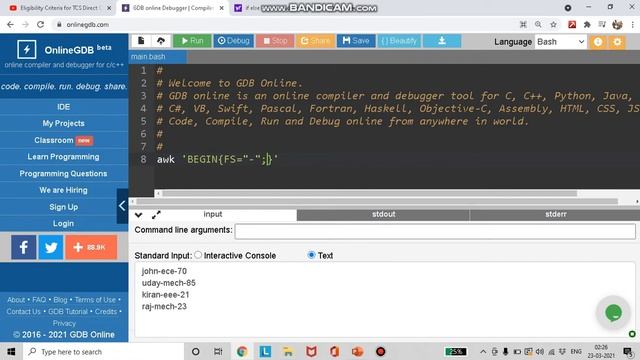Select the main.bash file tab
640x360 pixels.
pos(149,57)
